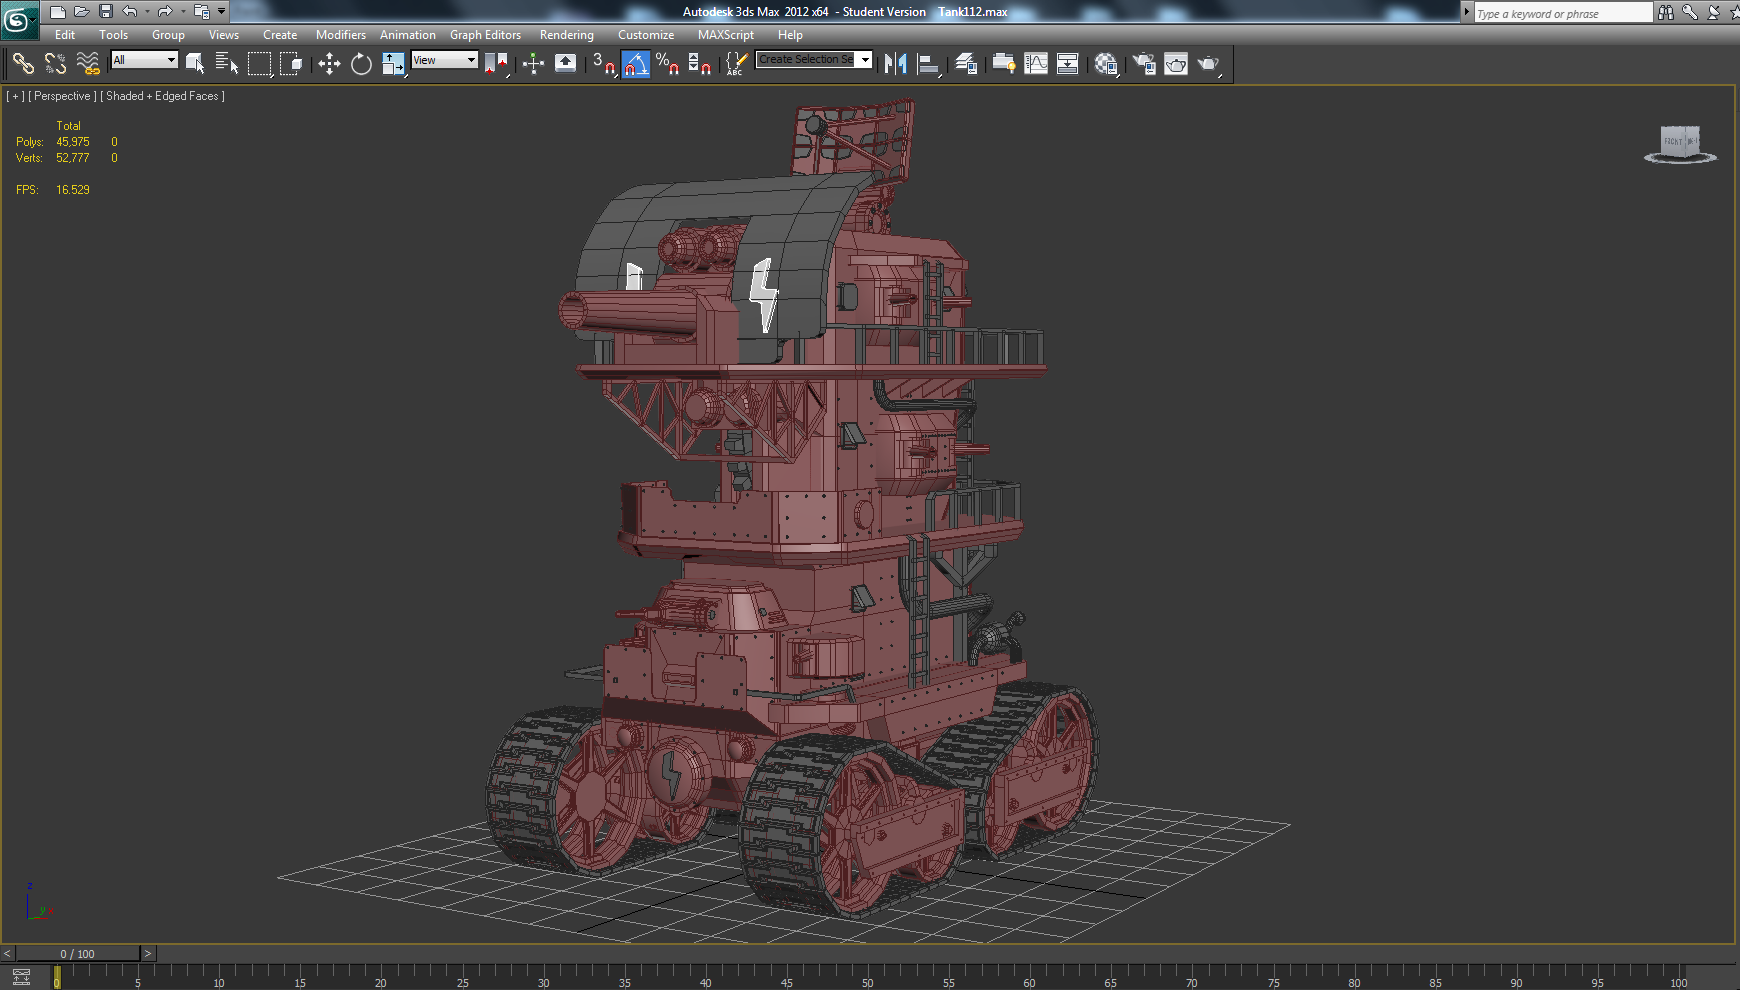Open the MAXScript menu
The width and height of the screenshot is (1740, 990).
tap(726, 35)
